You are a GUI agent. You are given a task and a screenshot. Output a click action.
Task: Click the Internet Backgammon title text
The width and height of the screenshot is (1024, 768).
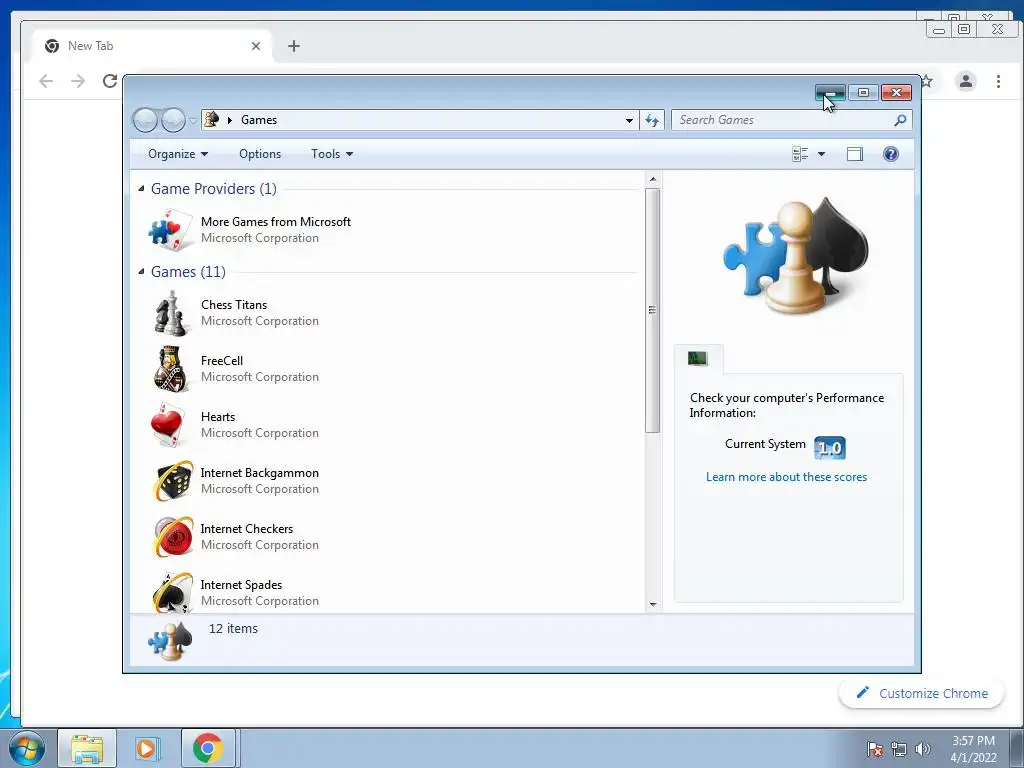259,473
